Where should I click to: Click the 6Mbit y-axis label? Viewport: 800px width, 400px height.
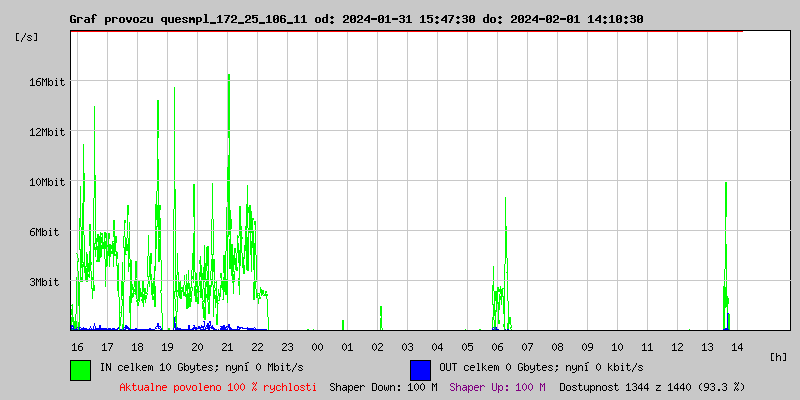click(x=46, y=232)
